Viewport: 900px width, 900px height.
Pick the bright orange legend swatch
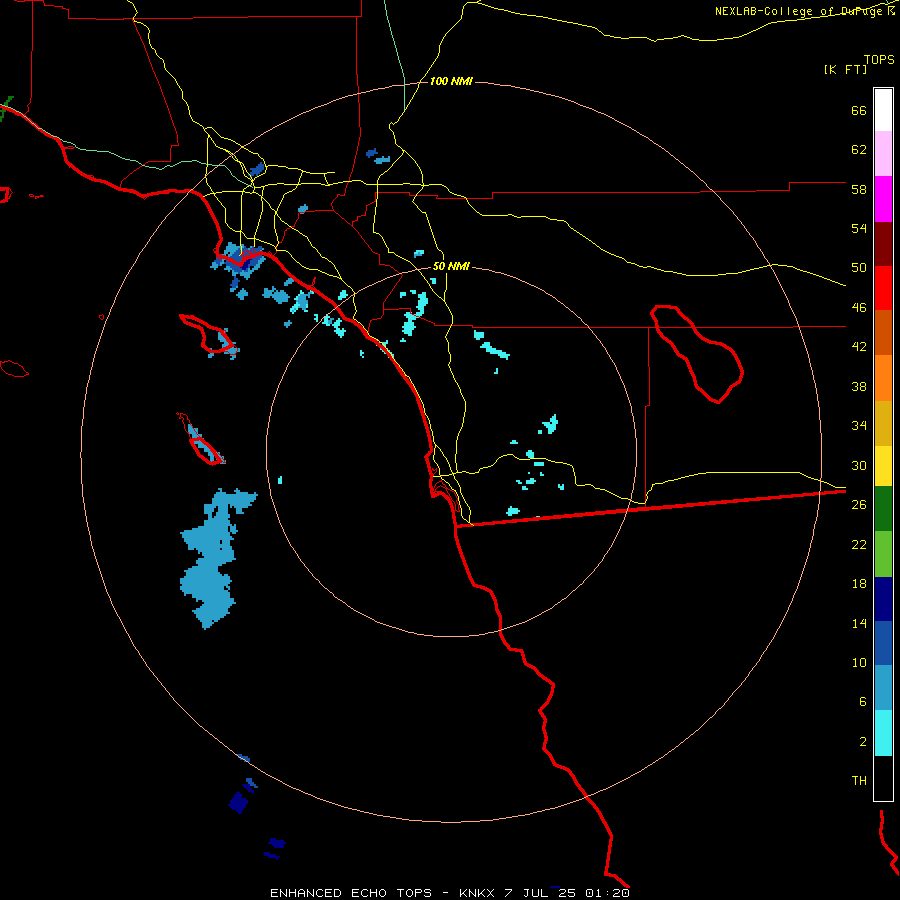click(883, 378)
